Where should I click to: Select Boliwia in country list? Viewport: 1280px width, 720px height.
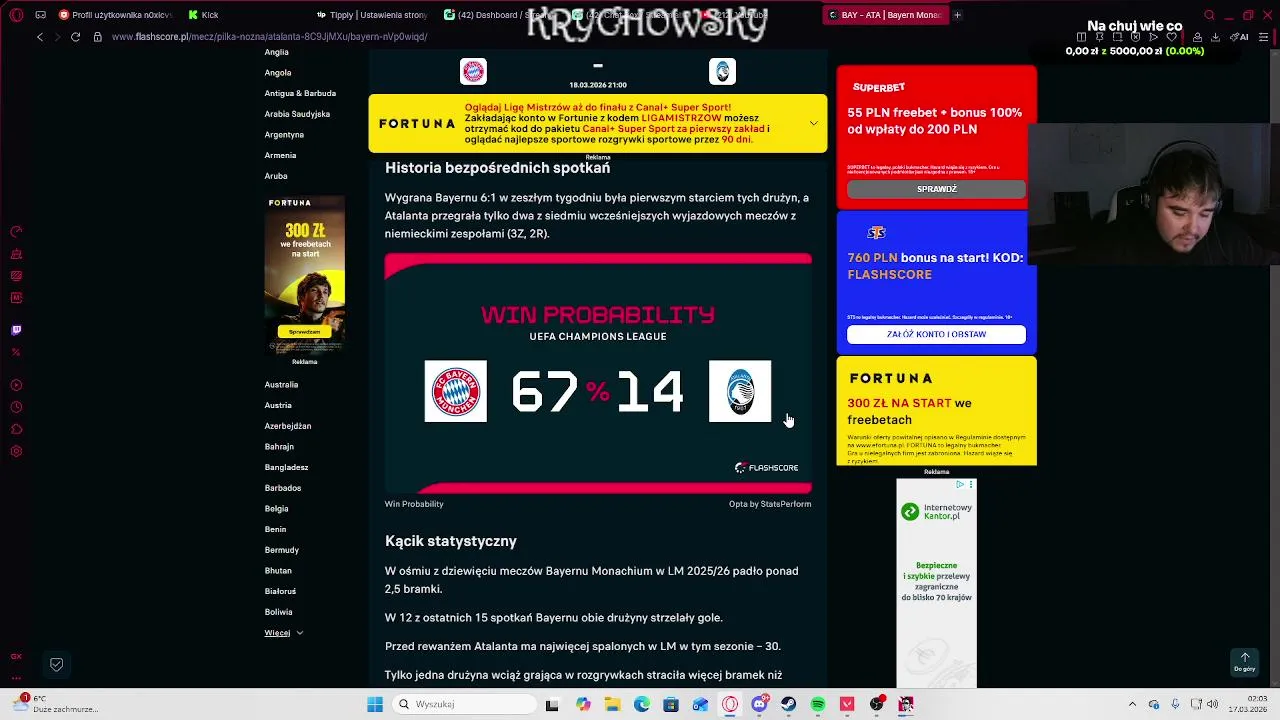click(278, 612)
